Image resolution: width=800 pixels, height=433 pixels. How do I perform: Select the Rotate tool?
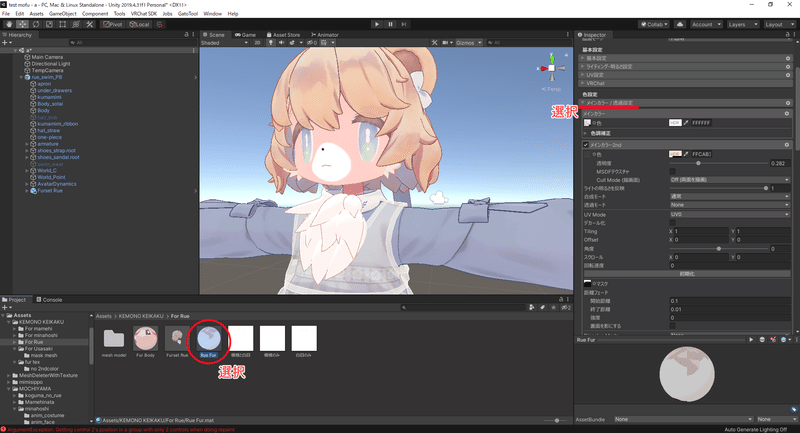tap(36, 24)
